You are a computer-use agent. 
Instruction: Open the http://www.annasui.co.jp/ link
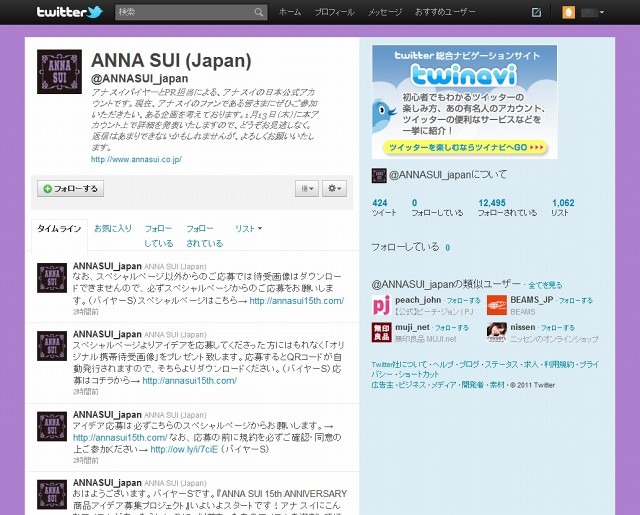[x=136, y=159]
